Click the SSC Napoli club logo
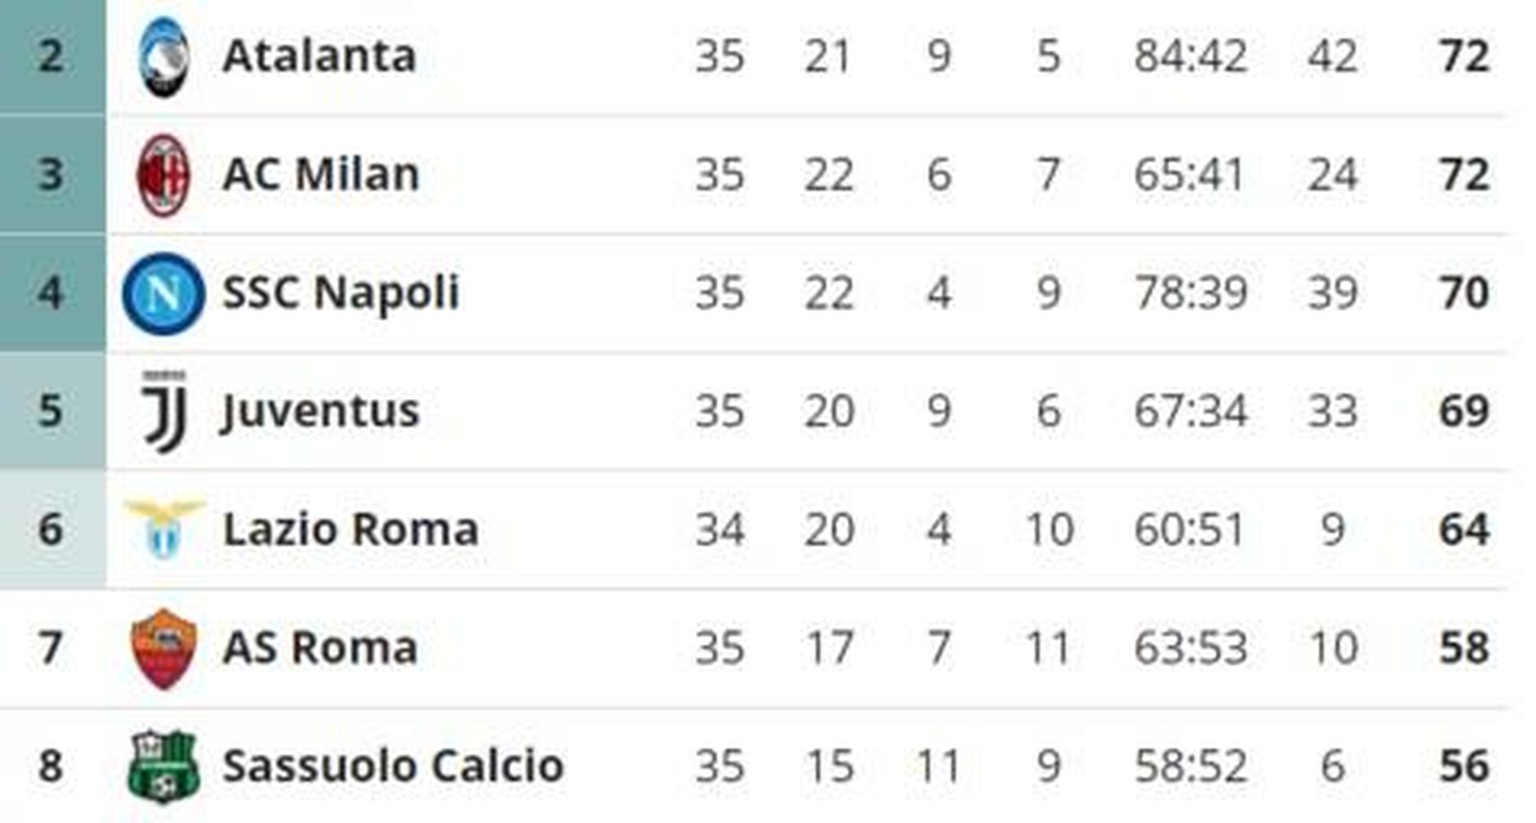Image resolution: width=1536 pixels, height=823 pixels. tap(163, 293)
